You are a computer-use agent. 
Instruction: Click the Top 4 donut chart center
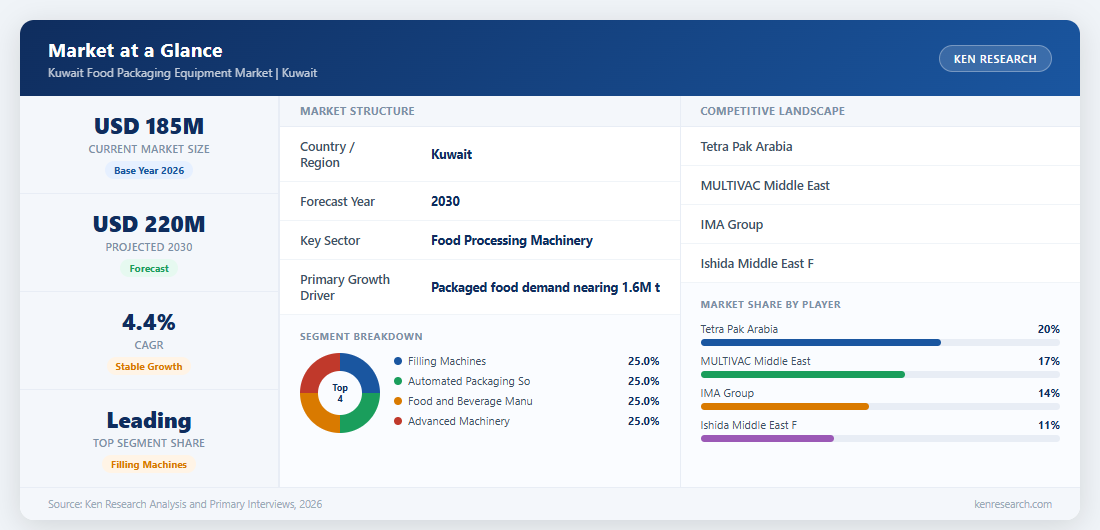click(340, 393)
